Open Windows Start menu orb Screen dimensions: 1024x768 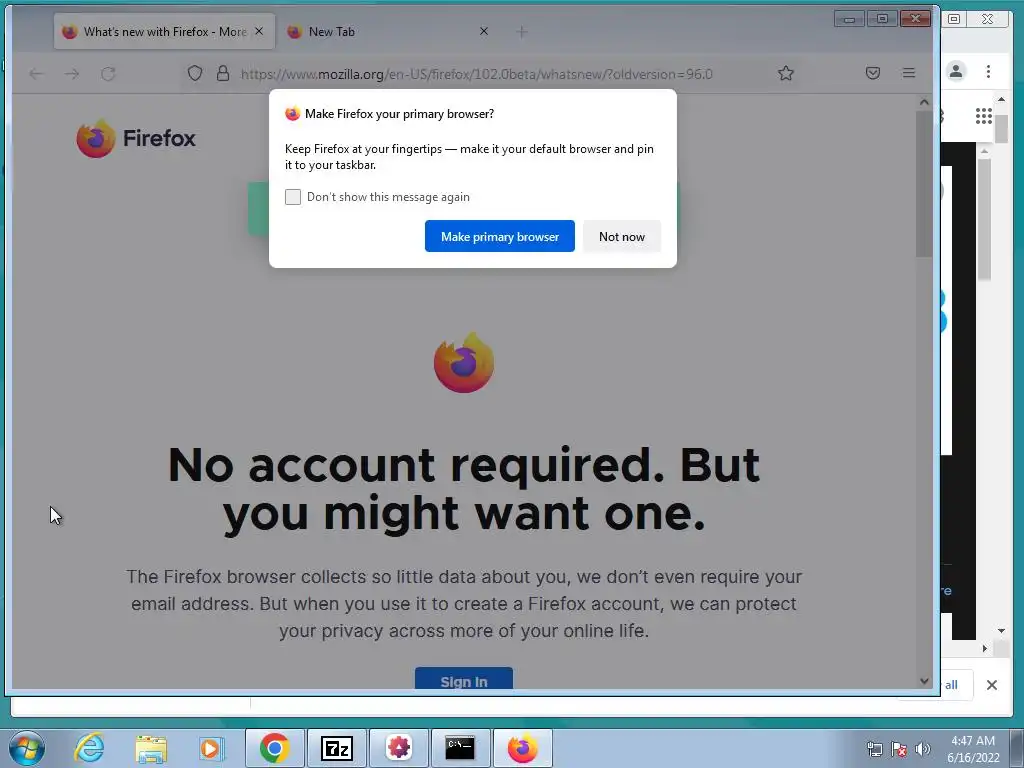click(27, 748)
